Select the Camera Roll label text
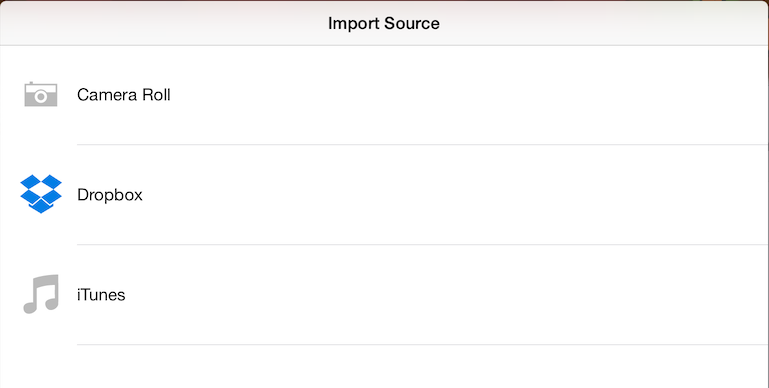Screen dimensions: 769x388 pyautogui.click(x=124, y=95)
